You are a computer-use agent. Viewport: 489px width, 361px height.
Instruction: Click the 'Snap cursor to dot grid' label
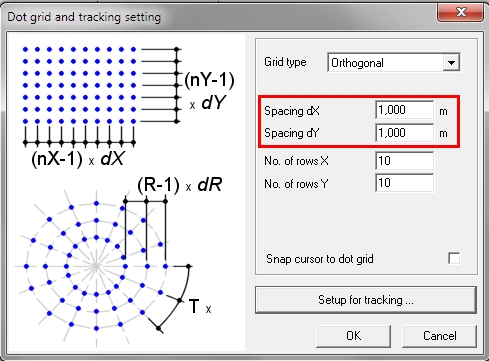[x=320, y=259]
